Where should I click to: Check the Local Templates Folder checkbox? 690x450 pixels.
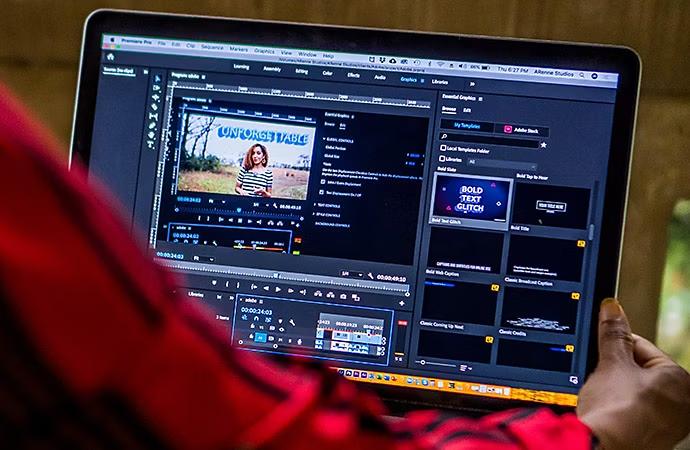(x=443, y=148)
